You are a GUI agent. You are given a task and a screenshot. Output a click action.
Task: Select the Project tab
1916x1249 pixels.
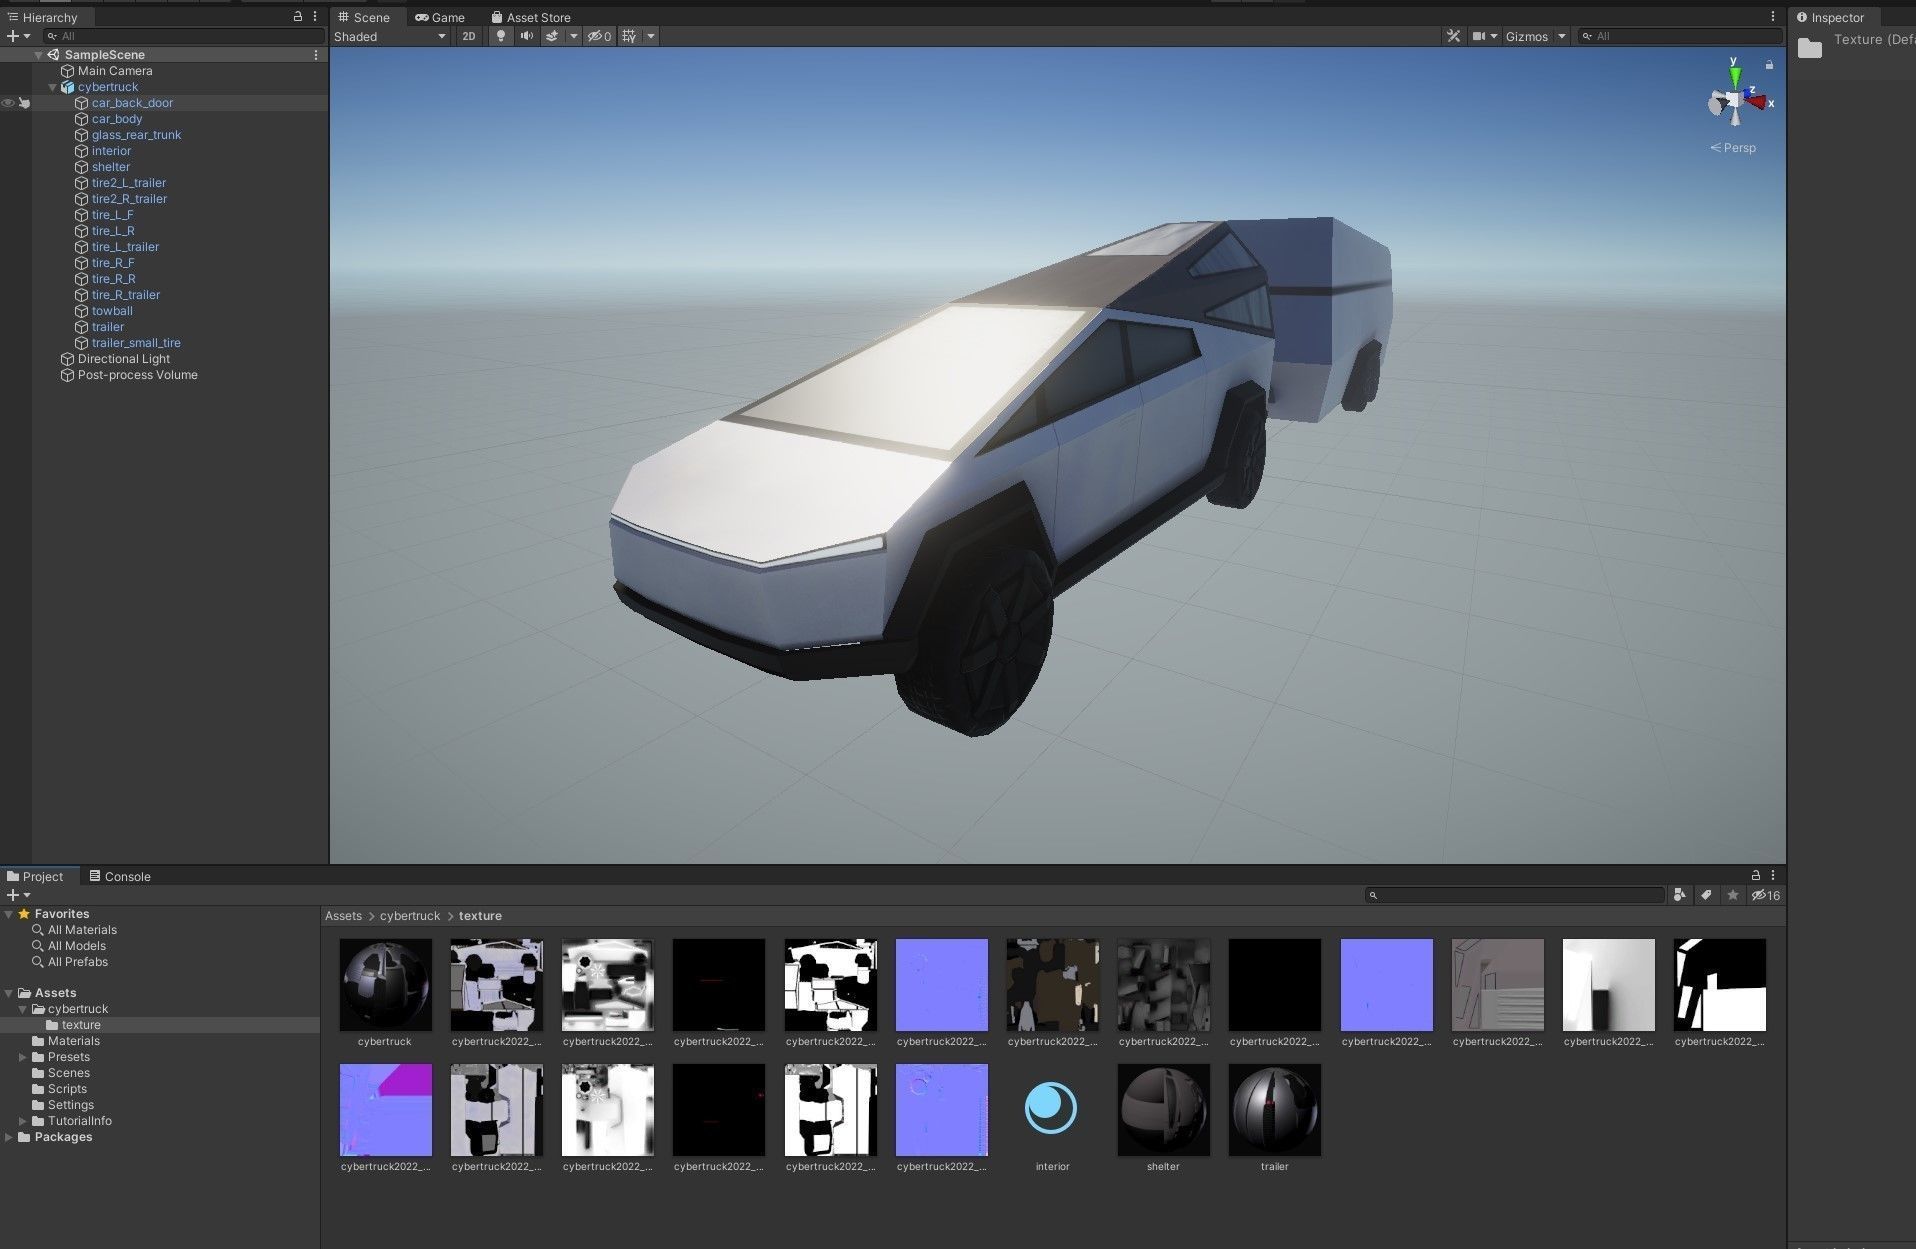coord(35,876)
